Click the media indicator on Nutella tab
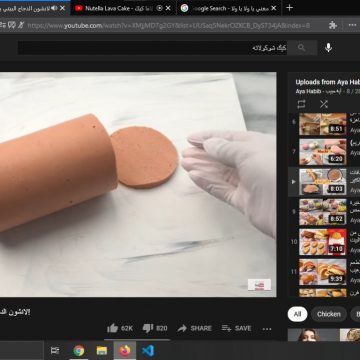This screenshot has height=360, width=360. [x=160, y=8]
